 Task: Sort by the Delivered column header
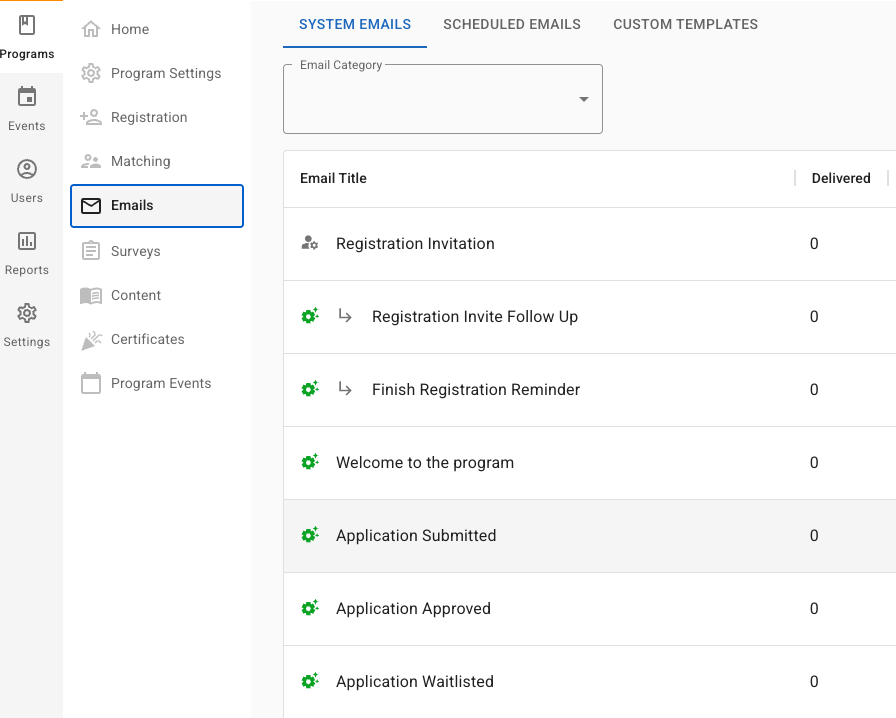click(840, 178)
